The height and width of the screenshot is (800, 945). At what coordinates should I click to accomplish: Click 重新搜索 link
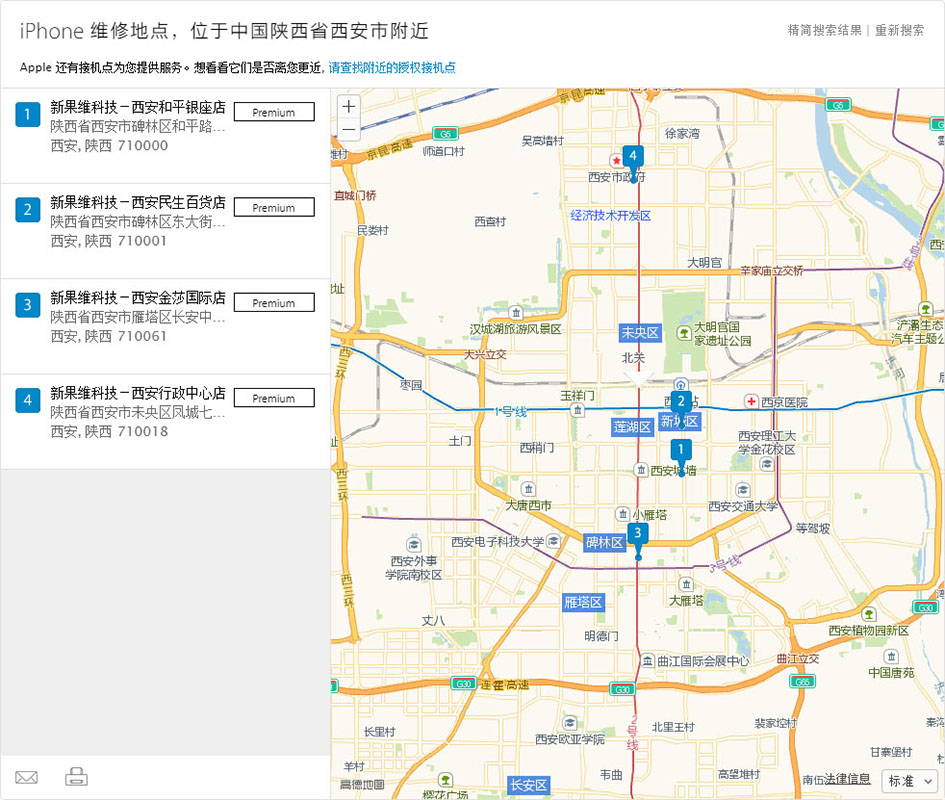click(899, 30)
